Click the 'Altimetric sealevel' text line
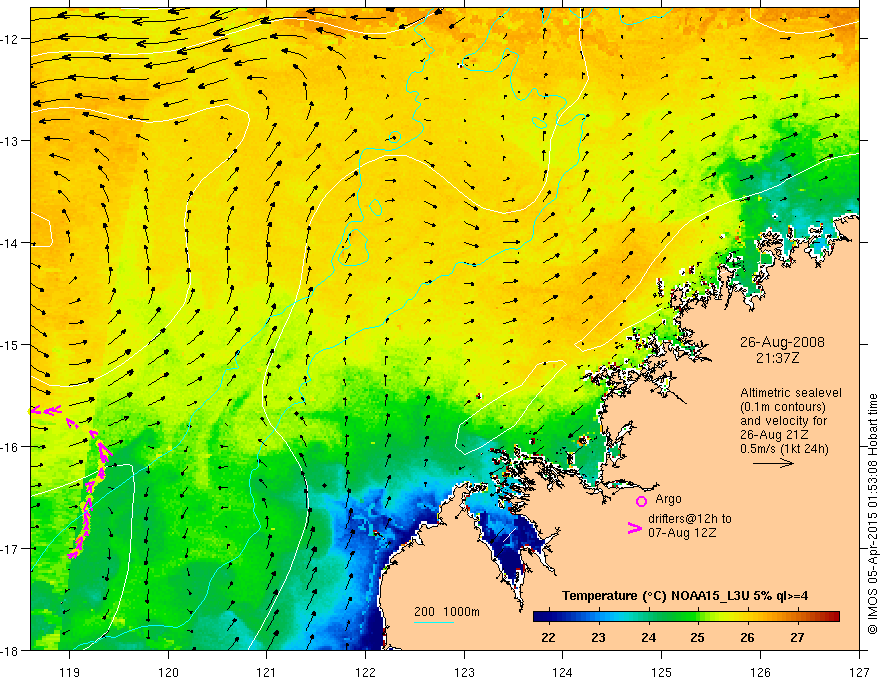 (791, 393)
